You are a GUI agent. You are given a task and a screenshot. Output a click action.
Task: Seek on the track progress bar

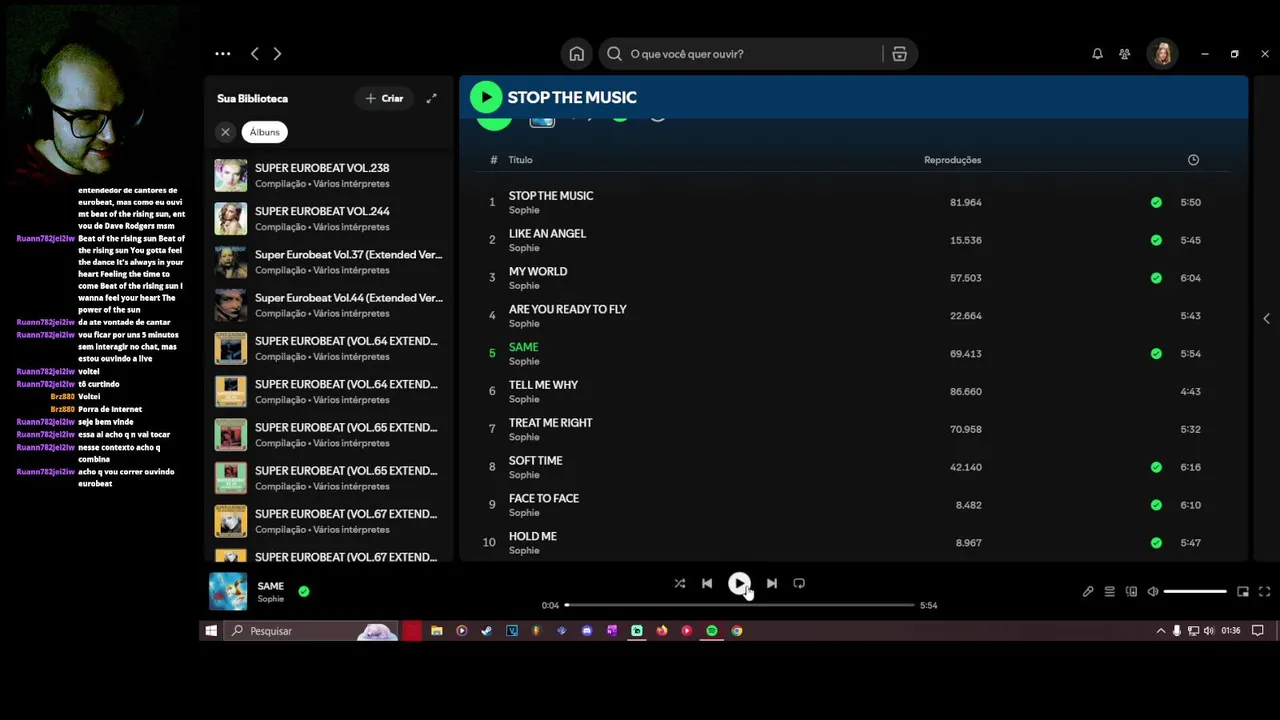[739, 605]
